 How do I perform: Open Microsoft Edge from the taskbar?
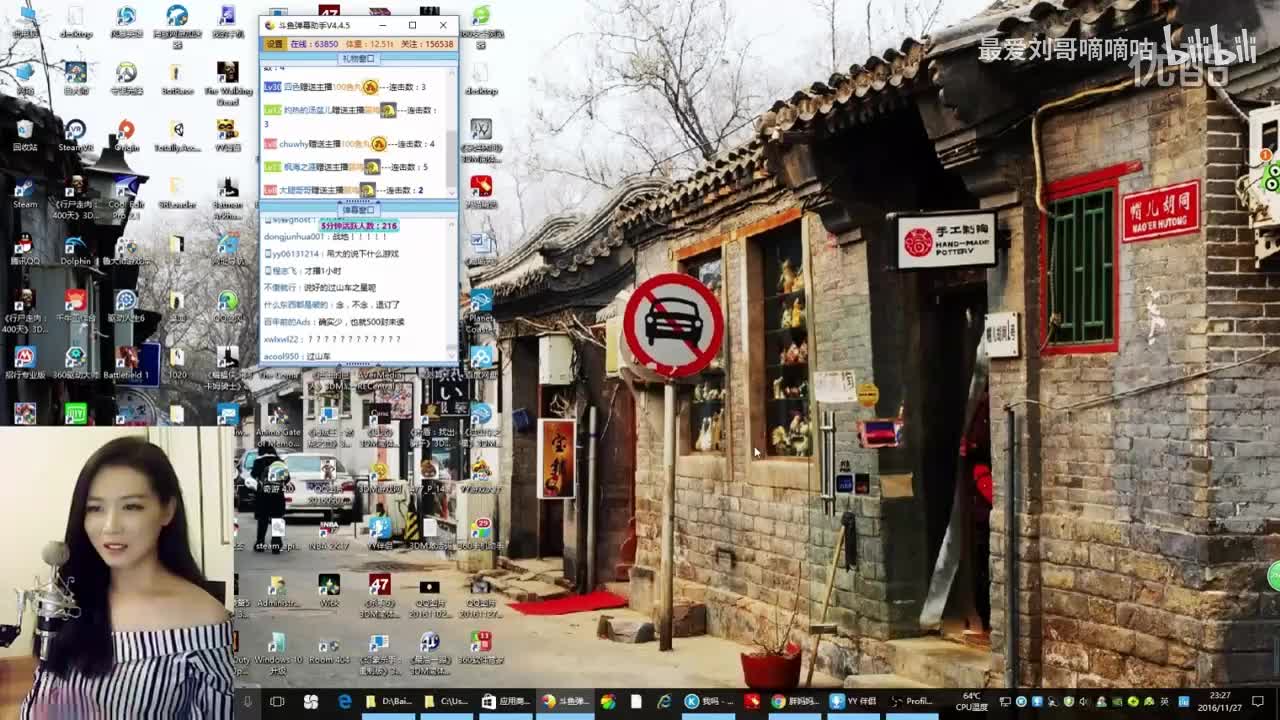click(x=345, y=702)
